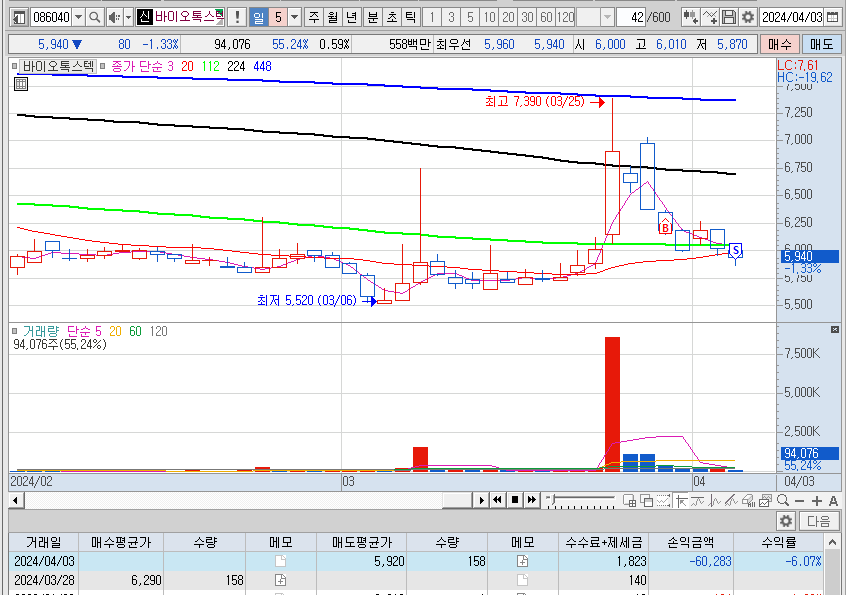The height and width of the screenshot is (595, 846).
Task: Click the 수수료+제세금 column header
Action: tap(603, 542)
